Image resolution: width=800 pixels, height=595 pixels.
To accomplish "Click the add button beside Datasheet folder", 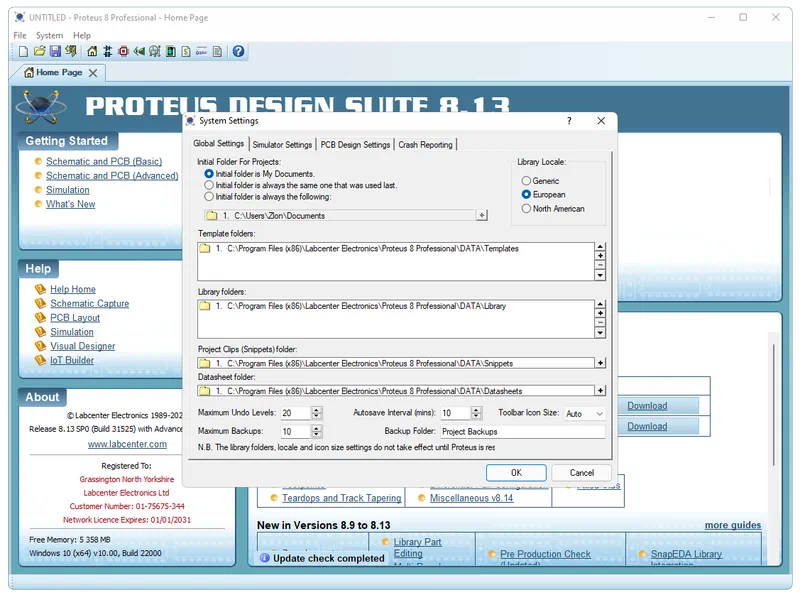I will pos(600,391).
